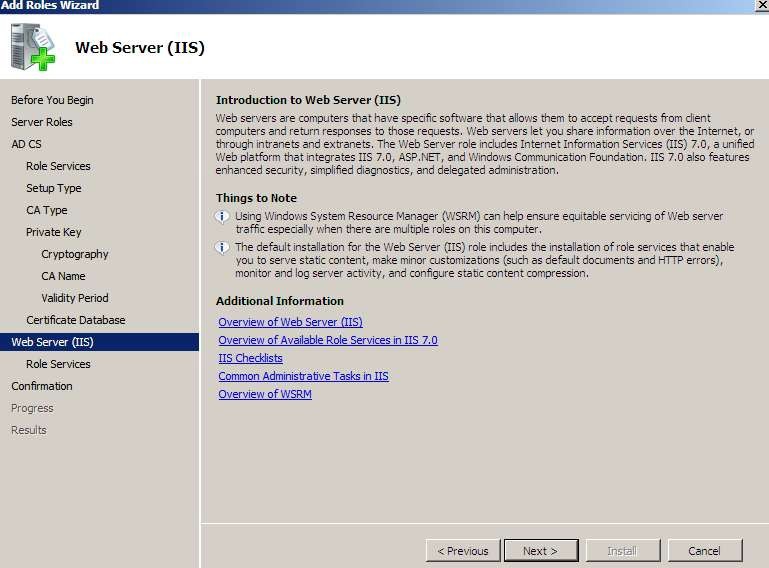Select Role Services under Web Server (IIS)
The height and width of the screenshot is (568, 769).
pos(58,364)
